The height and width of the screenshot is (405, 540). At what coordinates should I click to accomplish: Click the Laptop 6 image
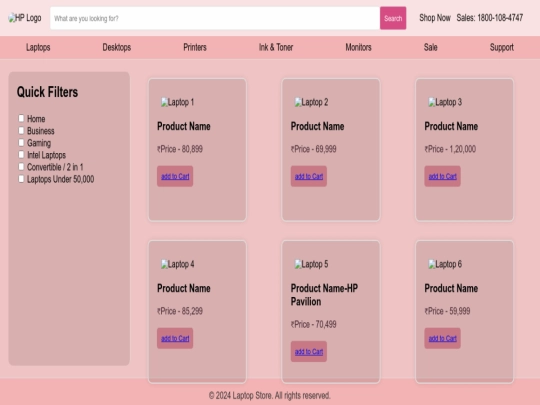445,264
